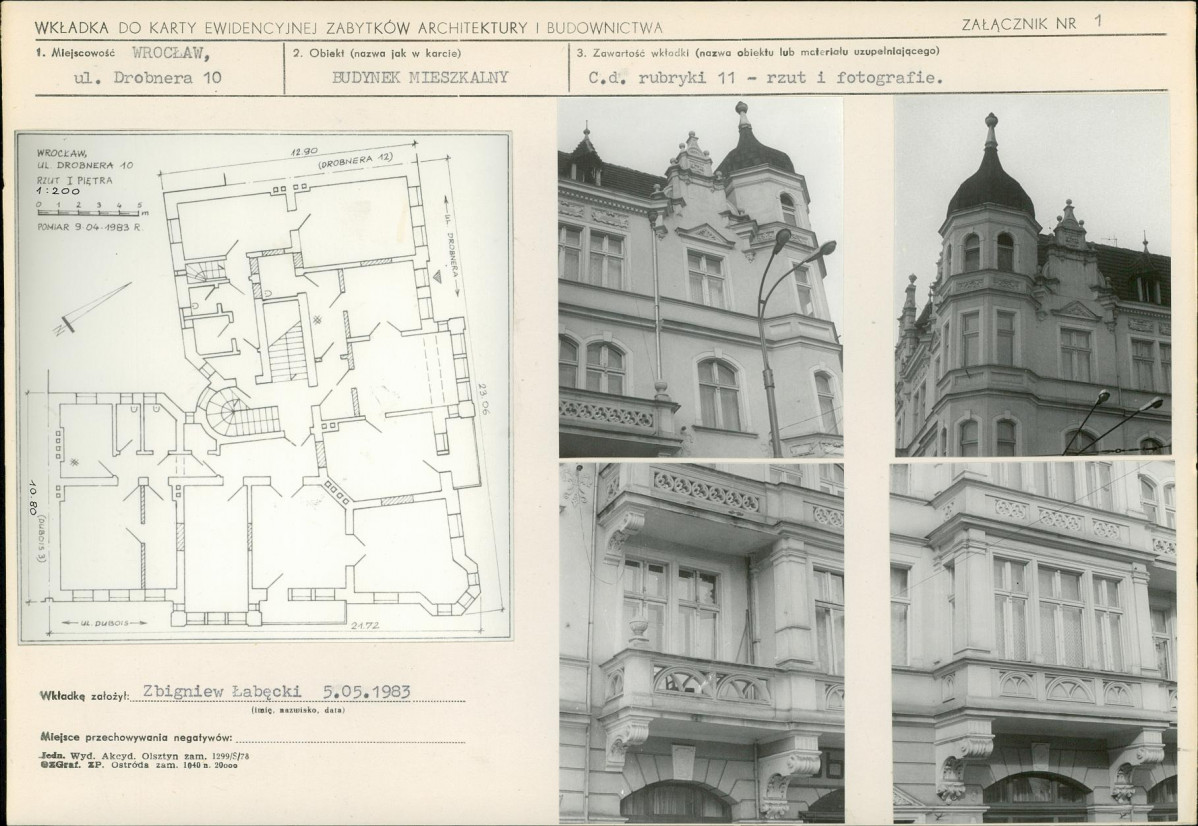Click the Zbigniew Łabęcki 5.05.1983 signature line
This screenshot has height=826, width=1198.
pos(277,692)
